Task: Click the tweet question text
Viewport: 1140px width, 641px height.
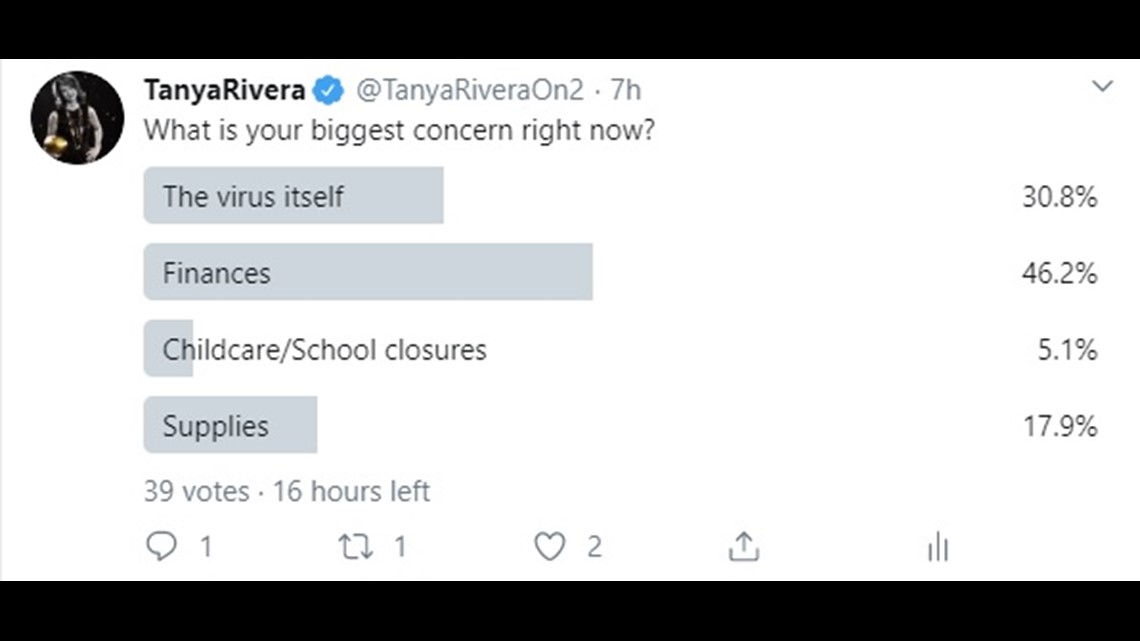Action: pos(399,131)
